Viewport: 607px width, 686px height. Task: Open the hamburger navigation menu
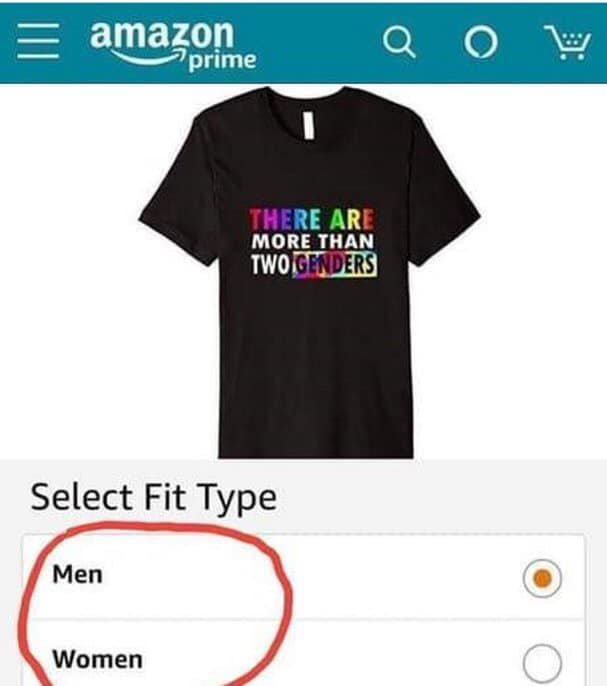[x=38, y=41]
